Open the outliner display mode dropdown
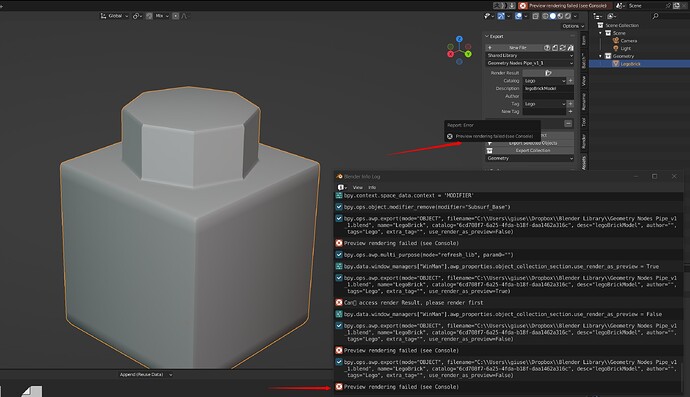Screen dimensions: 690x397 coord(612,16)
